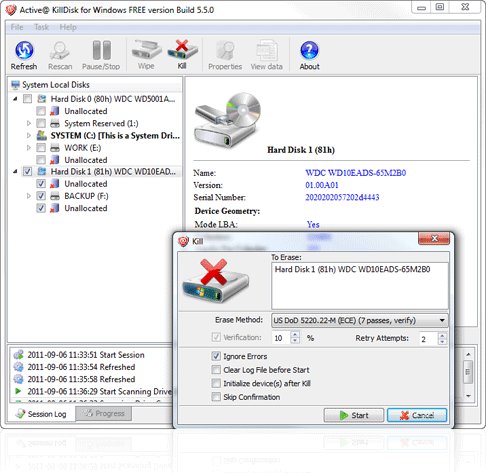This screenshot has height=473, width=486.
Task: Click the Verification percent value field
Action: pos(282,338)
